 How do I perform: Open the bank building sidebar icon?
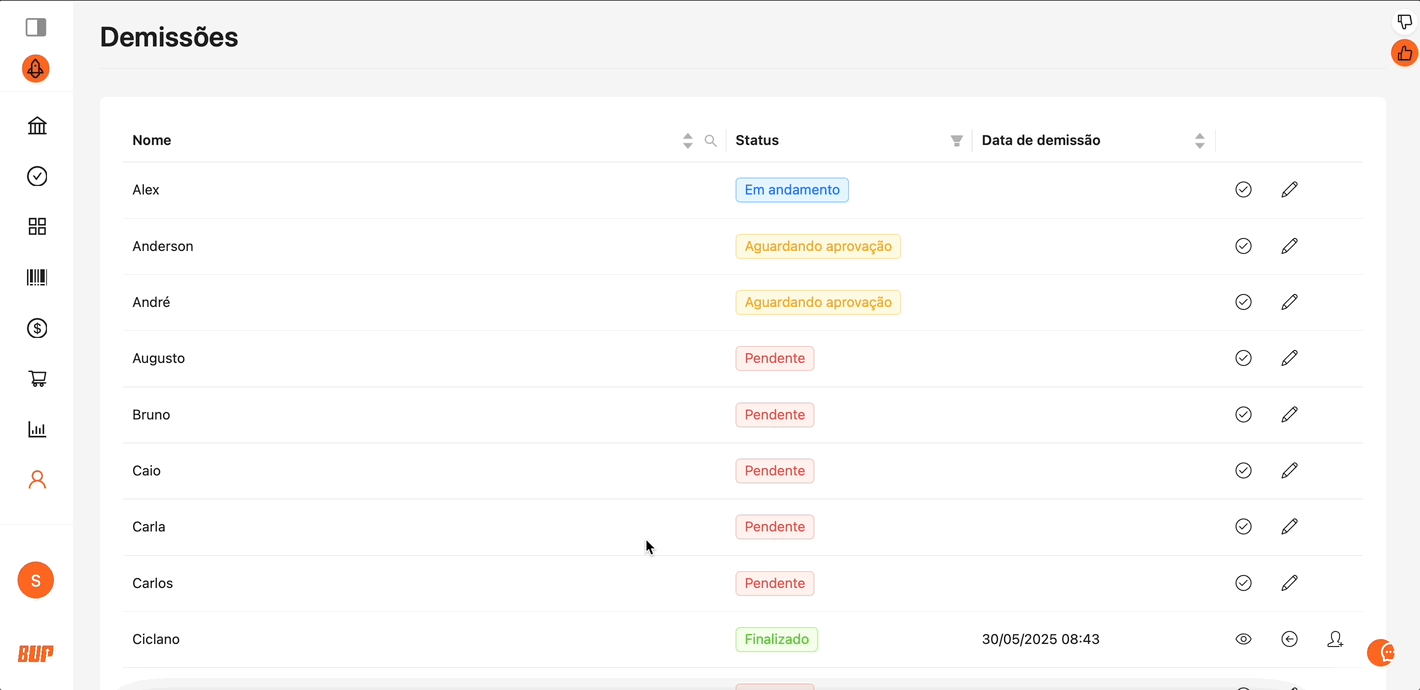[37, 125]
